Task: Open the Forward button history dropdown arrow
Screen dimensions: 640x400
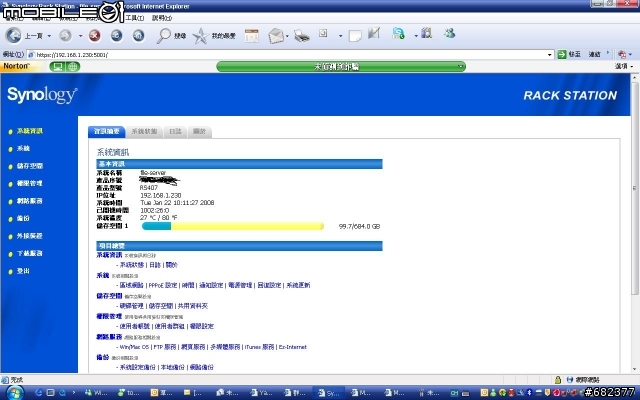Action: pyautogui.click(x=80, y=36)
